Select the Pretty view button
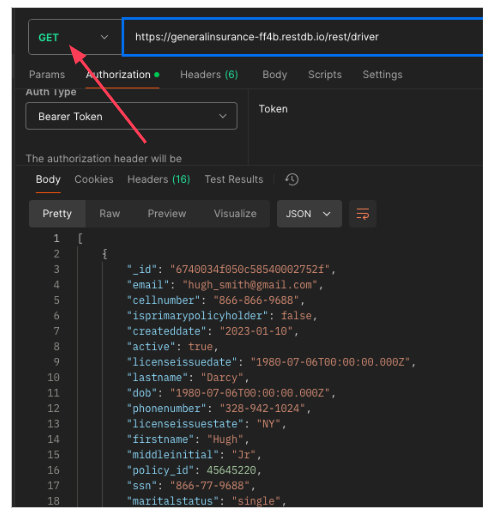 (57, 214)
